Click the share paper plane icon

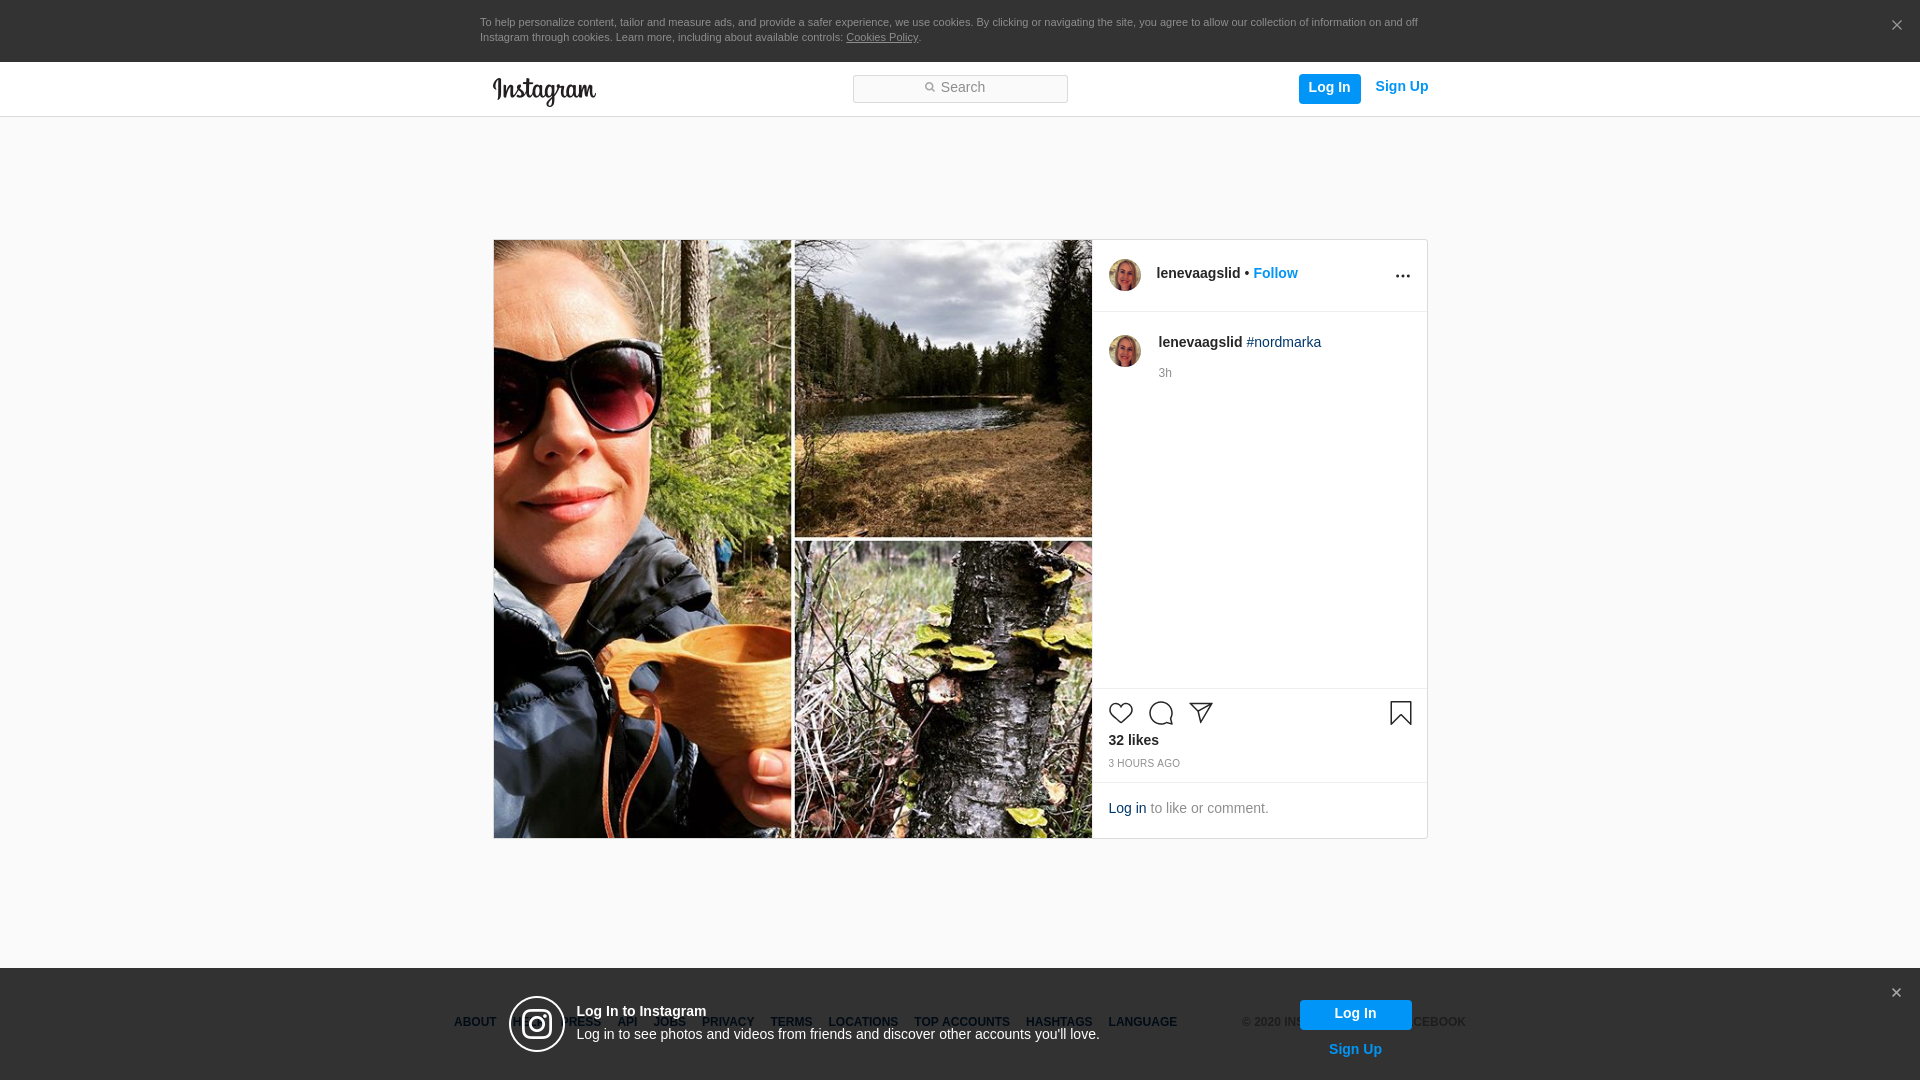(x=1200, y=713)
